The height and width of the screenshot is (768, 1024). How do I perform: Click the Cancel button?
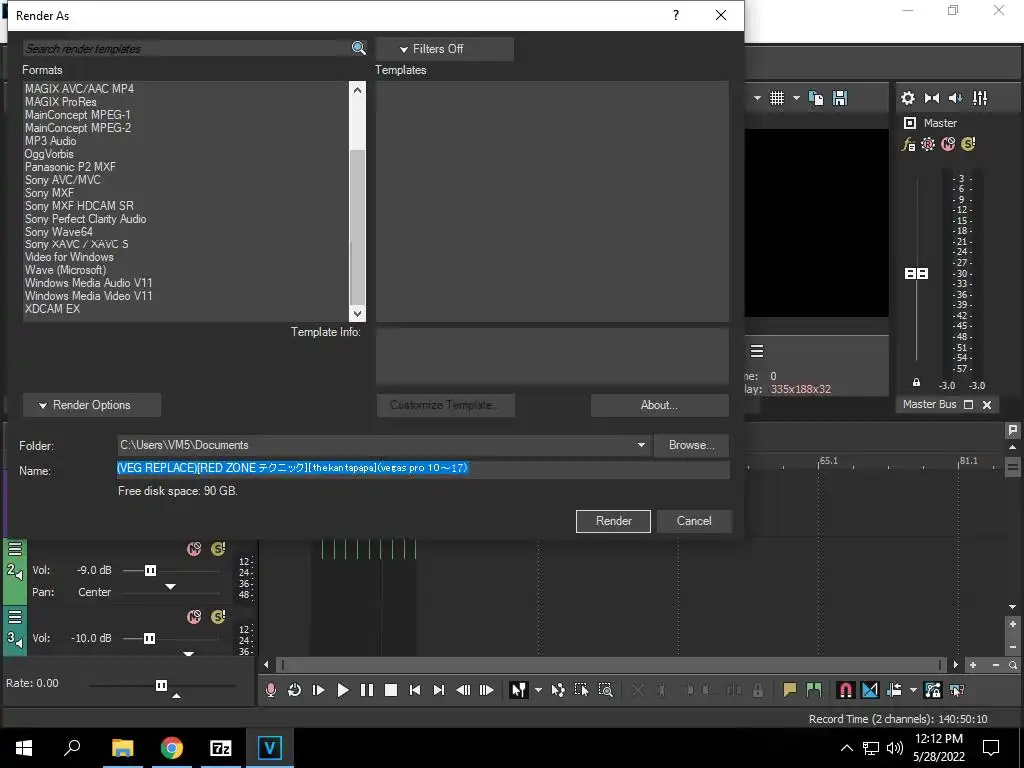tap(694, 521)
